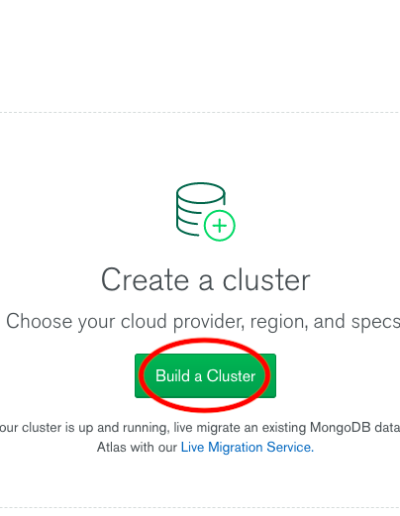Click the word Service in the blue link

coord(290,447)
